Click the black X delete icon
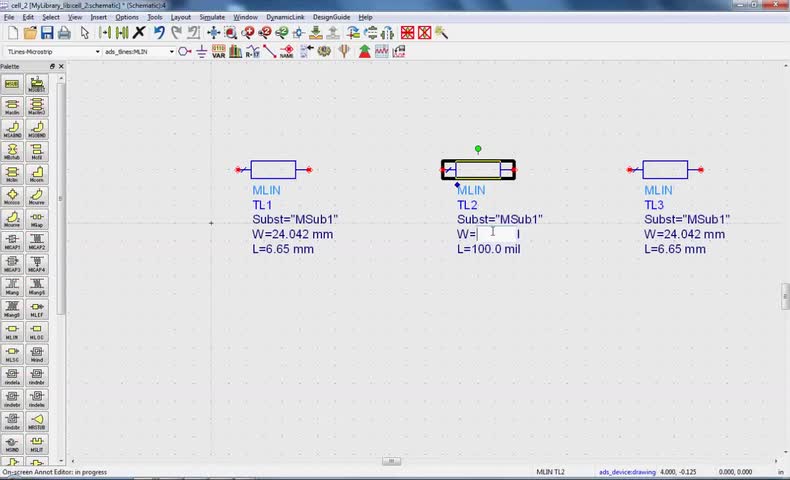 click(139, 33)
